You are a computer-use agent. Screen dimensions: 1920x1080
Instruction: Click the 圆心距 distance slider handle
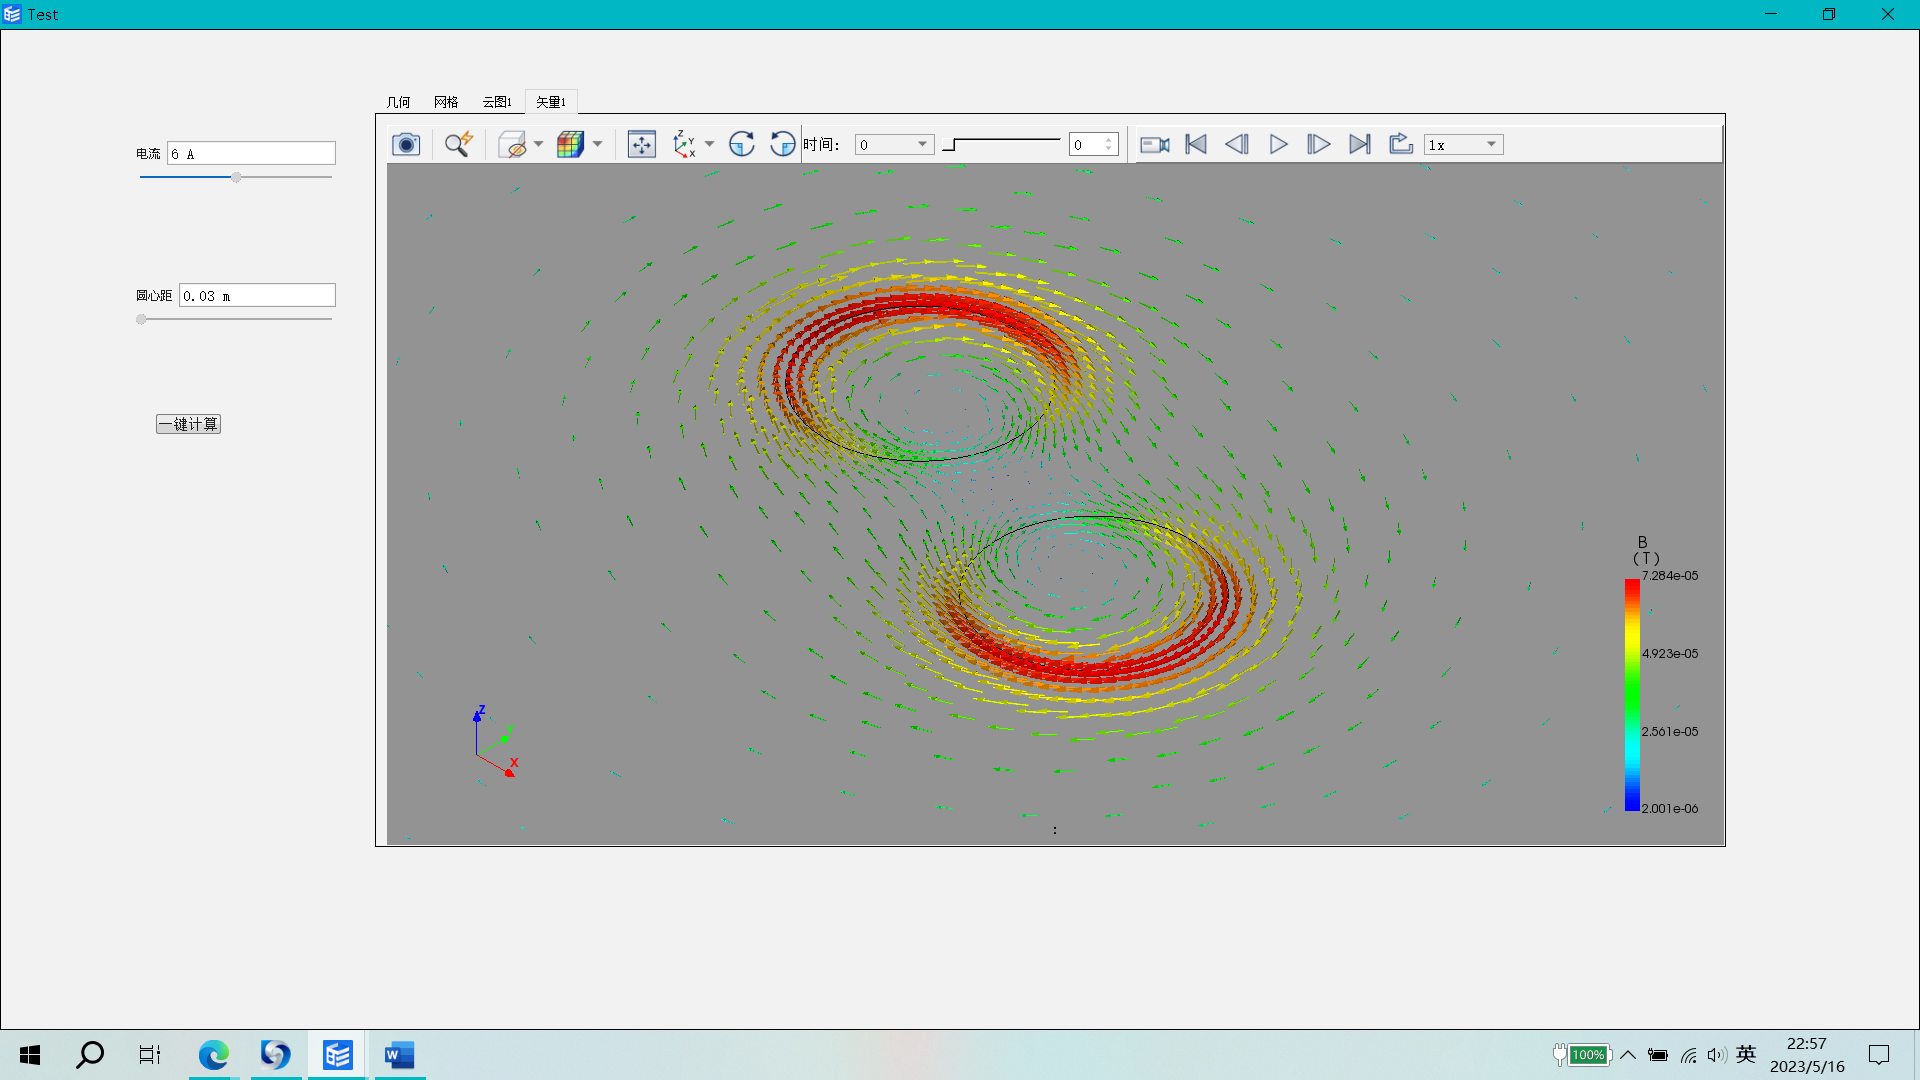pos(141,319)
